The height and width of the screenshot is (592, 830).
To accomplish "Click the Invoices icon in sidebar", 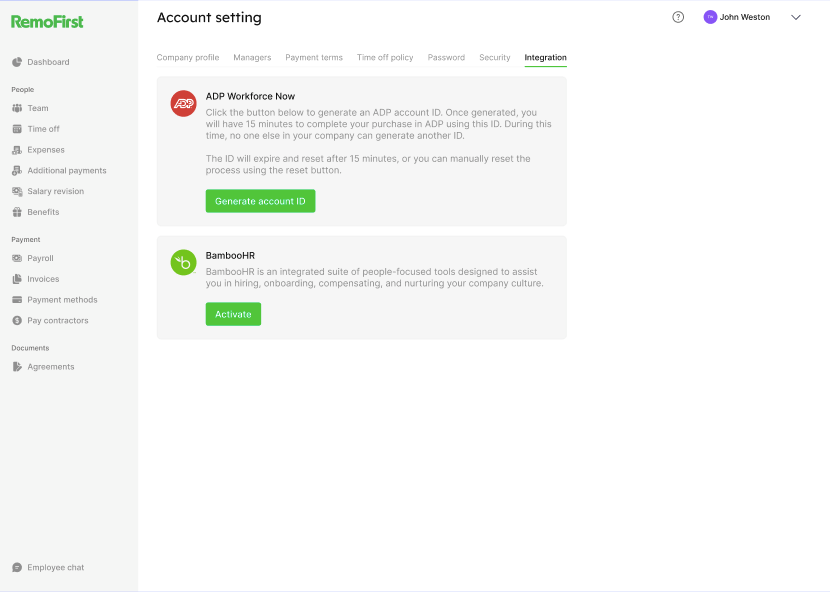I will click(x=17, y=279).
